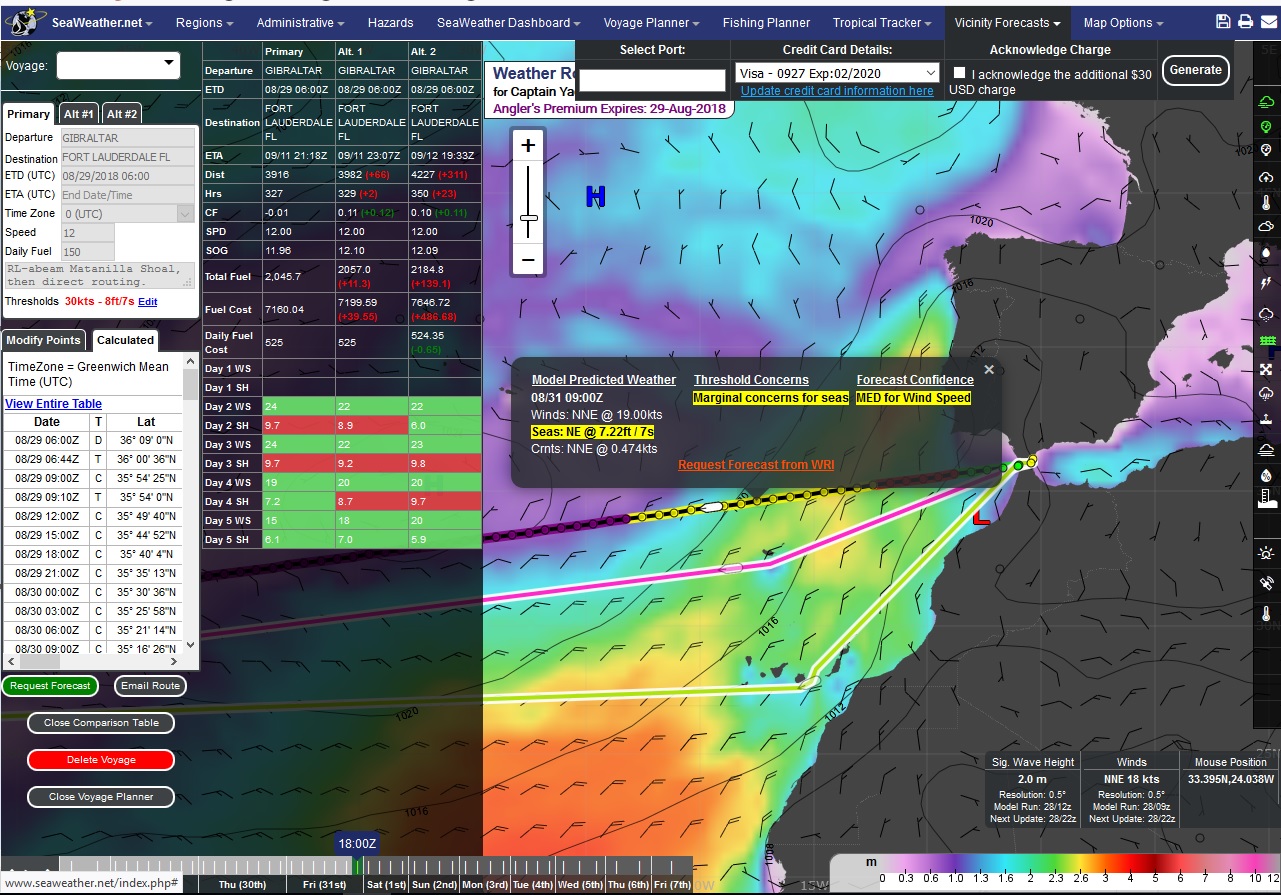Viewport: 1281px width, 895px height.
Task: Toggle the lightning bolts layer icon
Action: [1266, 284]
